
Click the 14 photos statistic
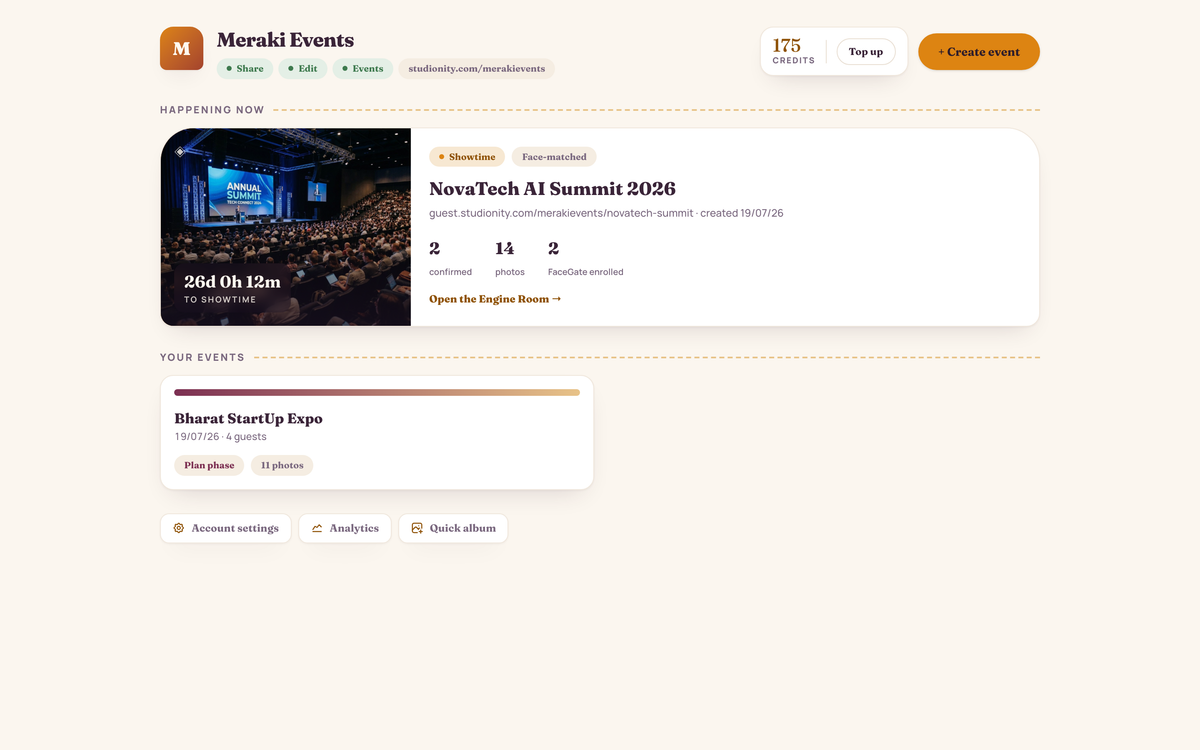[510, 258]
